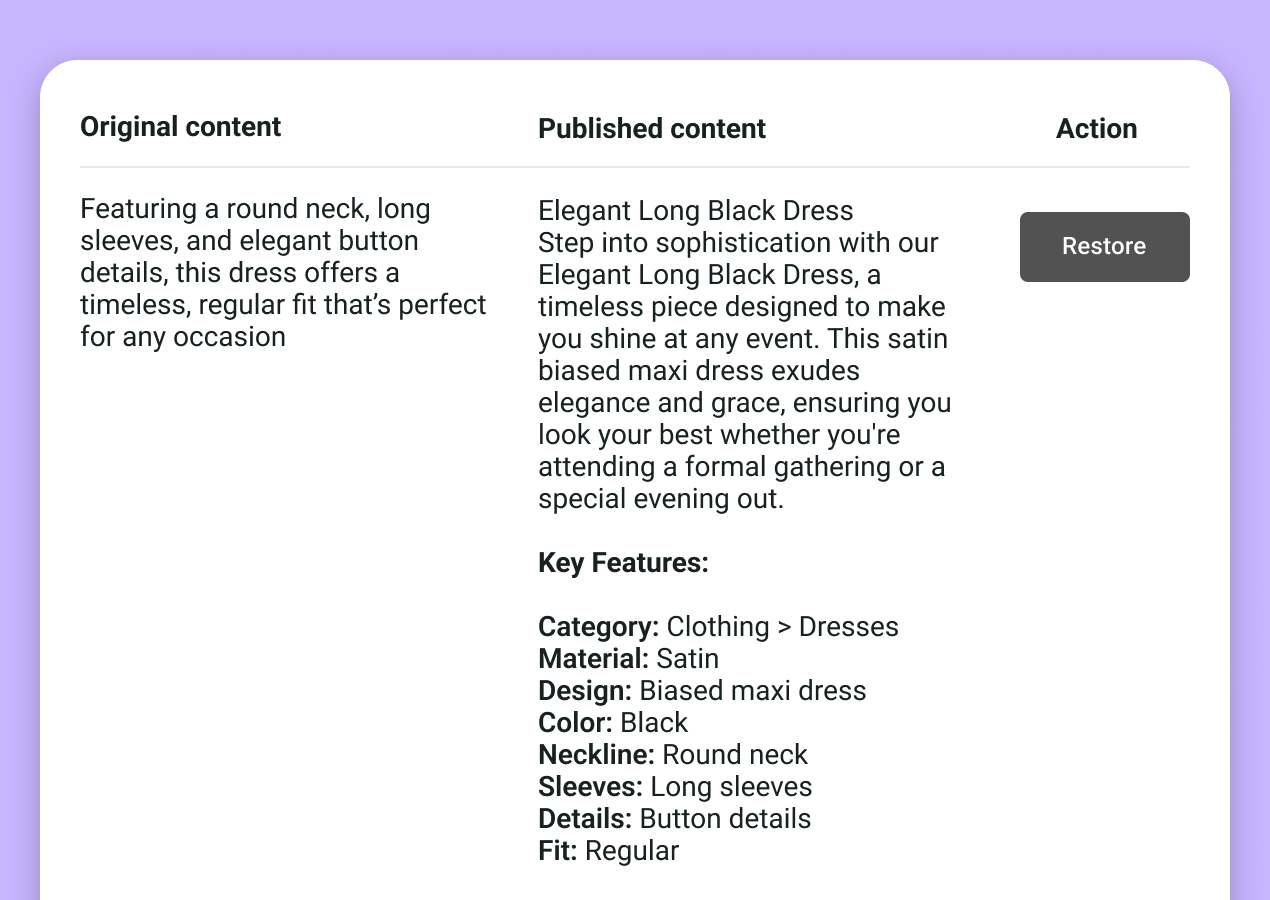Click the paragraph starting 'Step into sophistication'
Image resolution: width=1270 pixels, height=900 pixels.
click(744, 371)
